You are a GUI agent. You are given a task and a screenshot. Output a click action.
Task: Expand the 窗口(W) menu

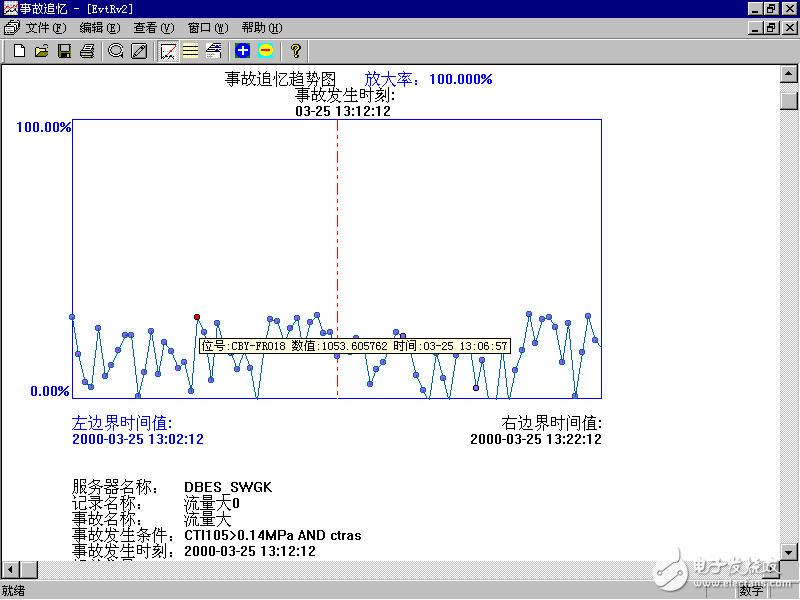pos(207,28)
